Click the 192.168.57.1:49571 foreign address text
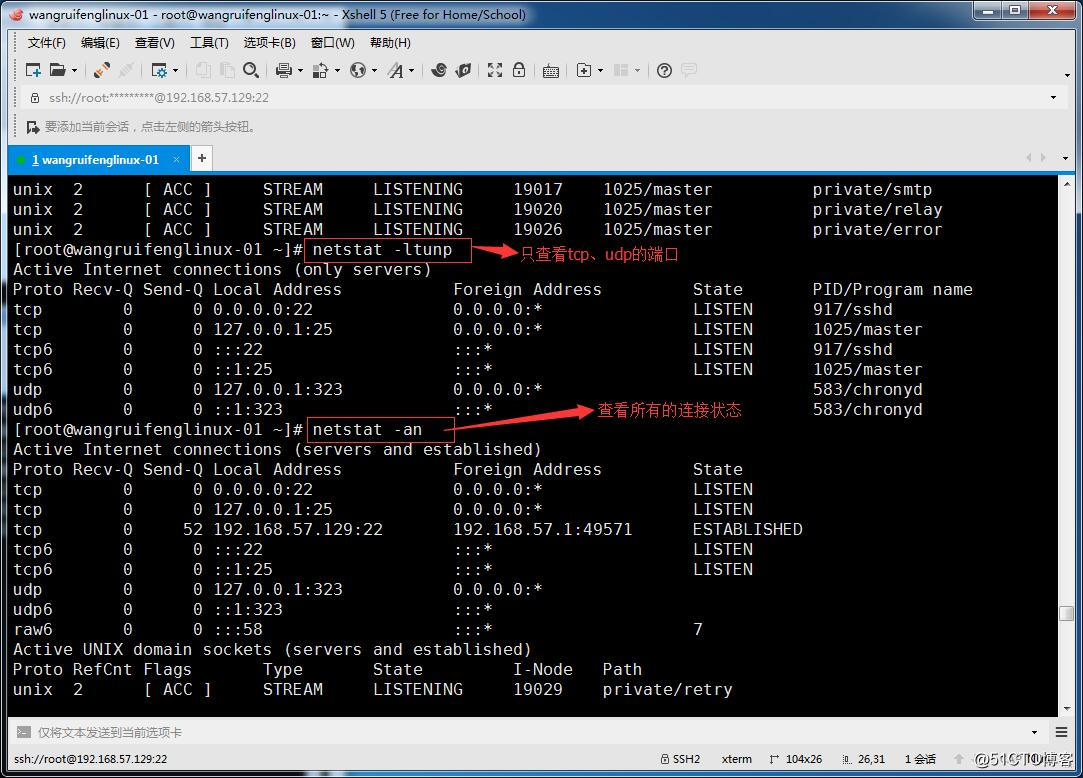Screen dimensions: 1083x778 click(542, 529)
